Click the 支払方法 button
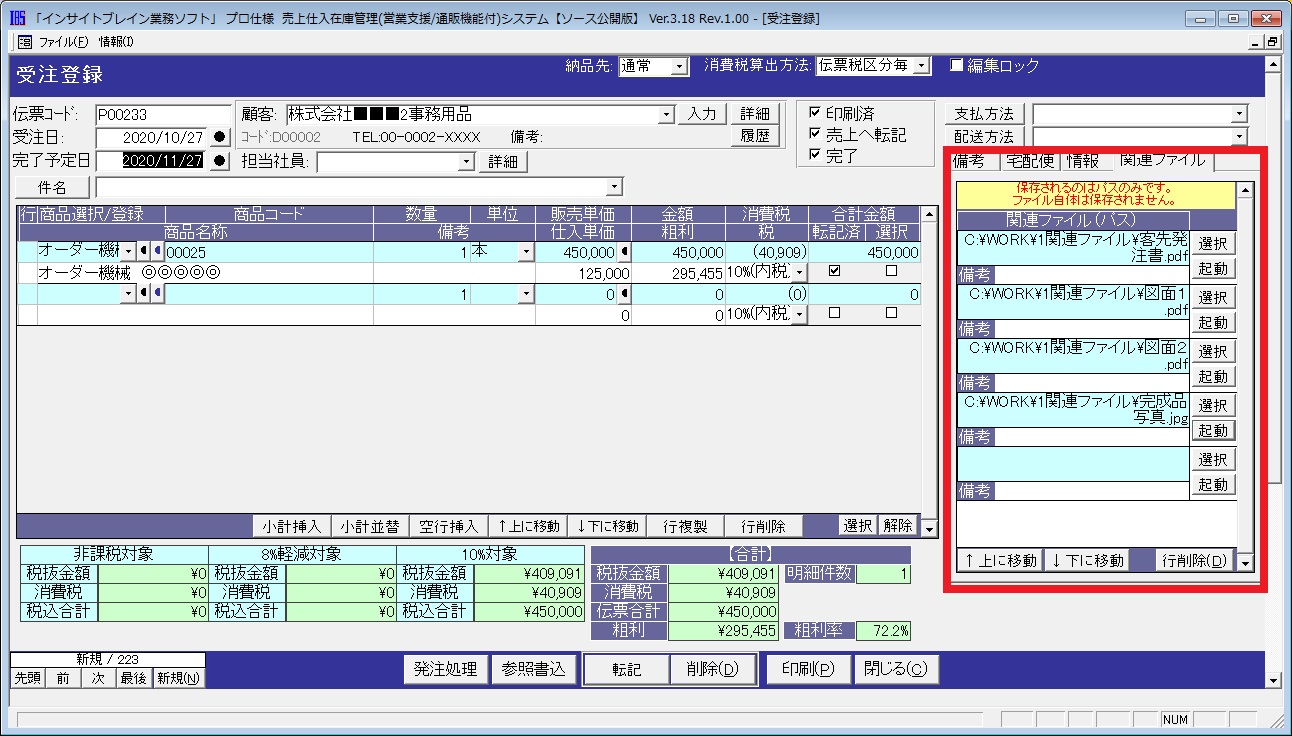 tap(984, 114)
